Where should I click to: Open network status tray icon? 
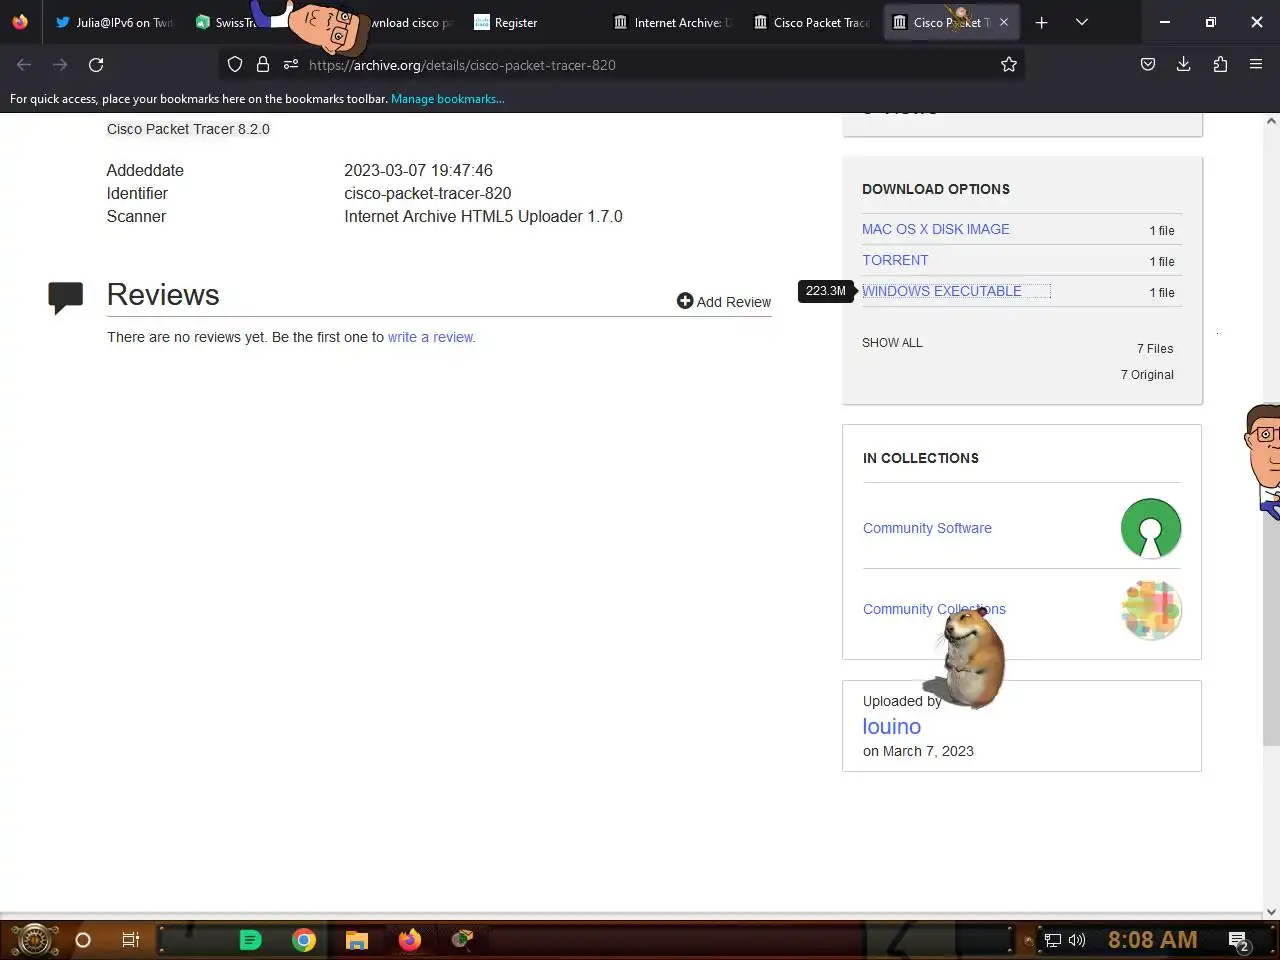point(1053,940)
